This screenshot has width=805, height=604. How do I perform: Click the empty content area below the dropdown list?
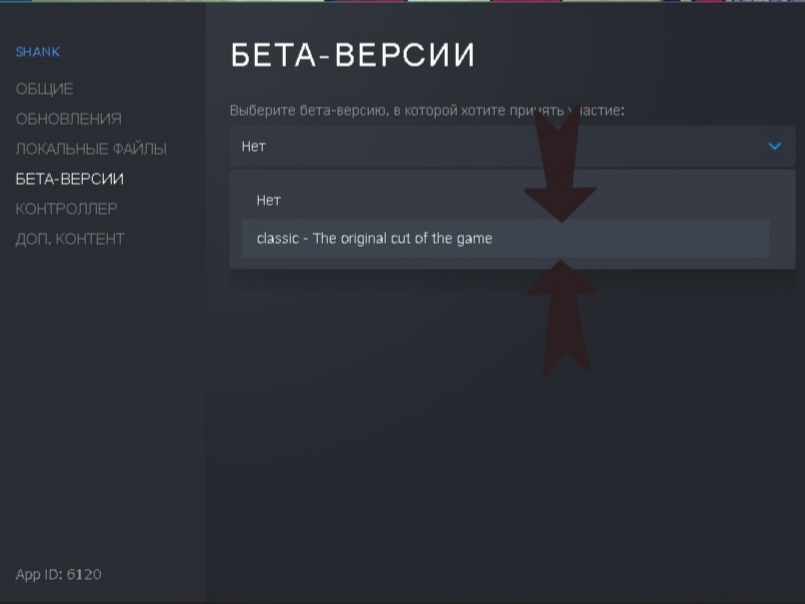500,430
